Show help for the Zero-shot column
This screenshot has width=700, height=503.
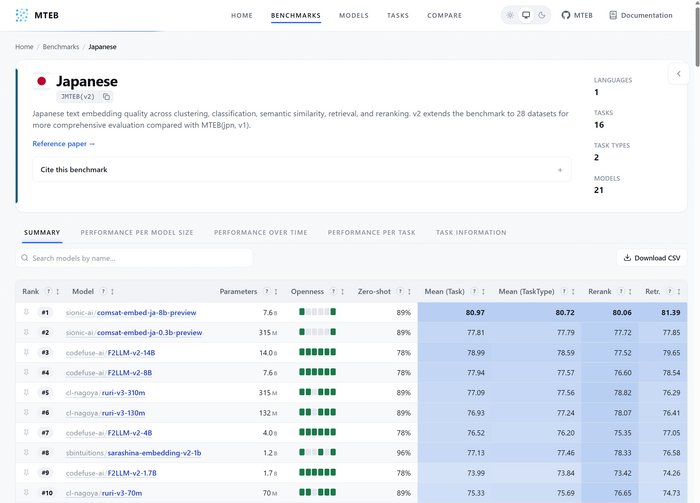(x=400, y=291)
